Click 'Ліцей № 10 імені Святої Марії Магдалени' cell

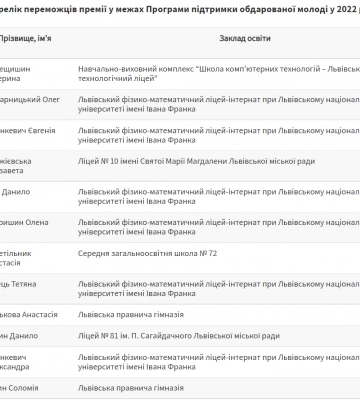click(x=196, y=161)
